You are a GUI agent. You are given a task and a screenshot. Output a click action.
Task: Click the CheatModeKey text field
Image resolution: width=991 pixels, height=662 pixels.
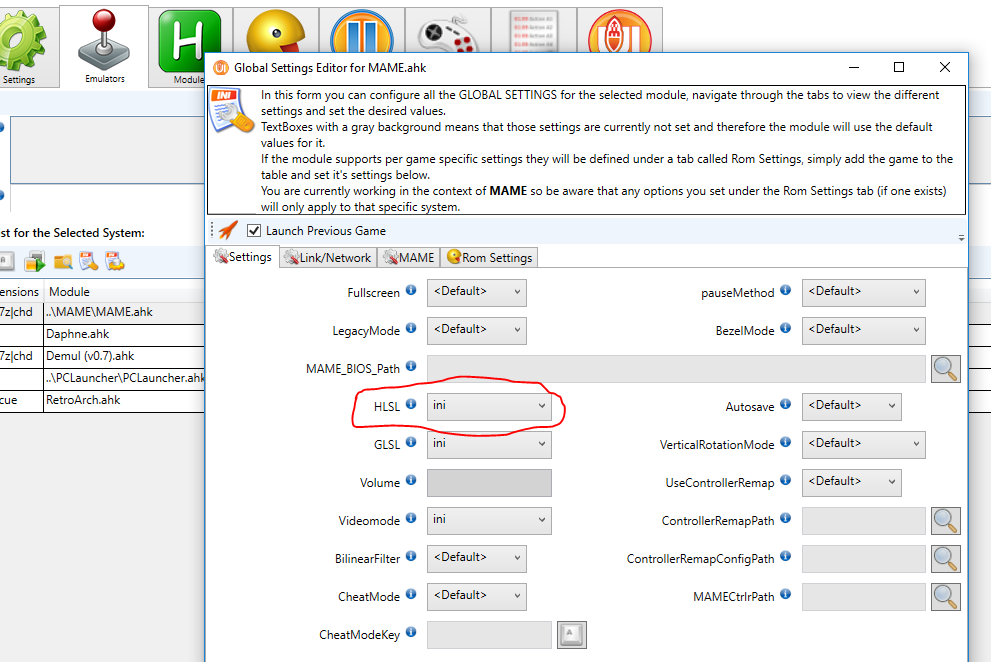pos(489,634)
